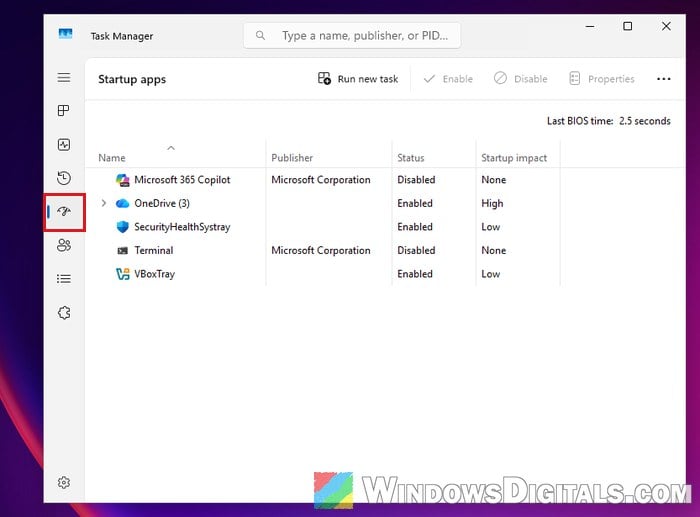The height and width of the screenshot is (517, 700).
Task: Click the search magnifier icon
Action: (x=260, y=35)
